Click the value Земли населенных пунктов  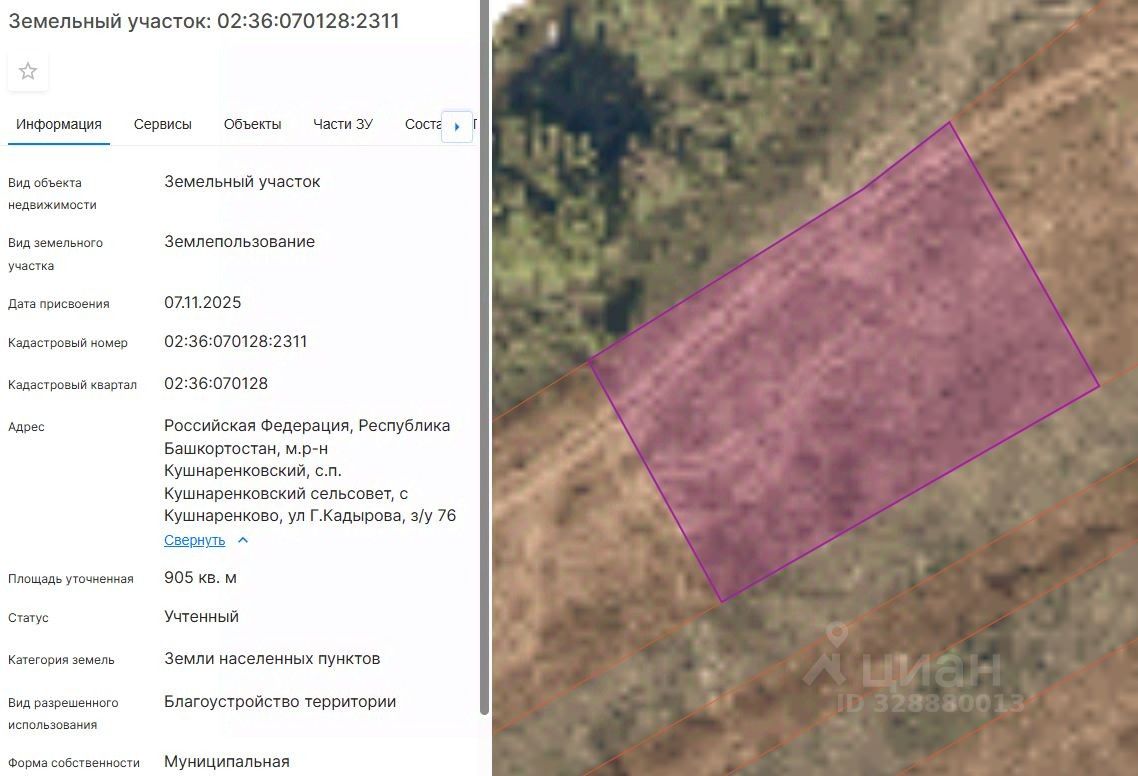click(272, 658)
